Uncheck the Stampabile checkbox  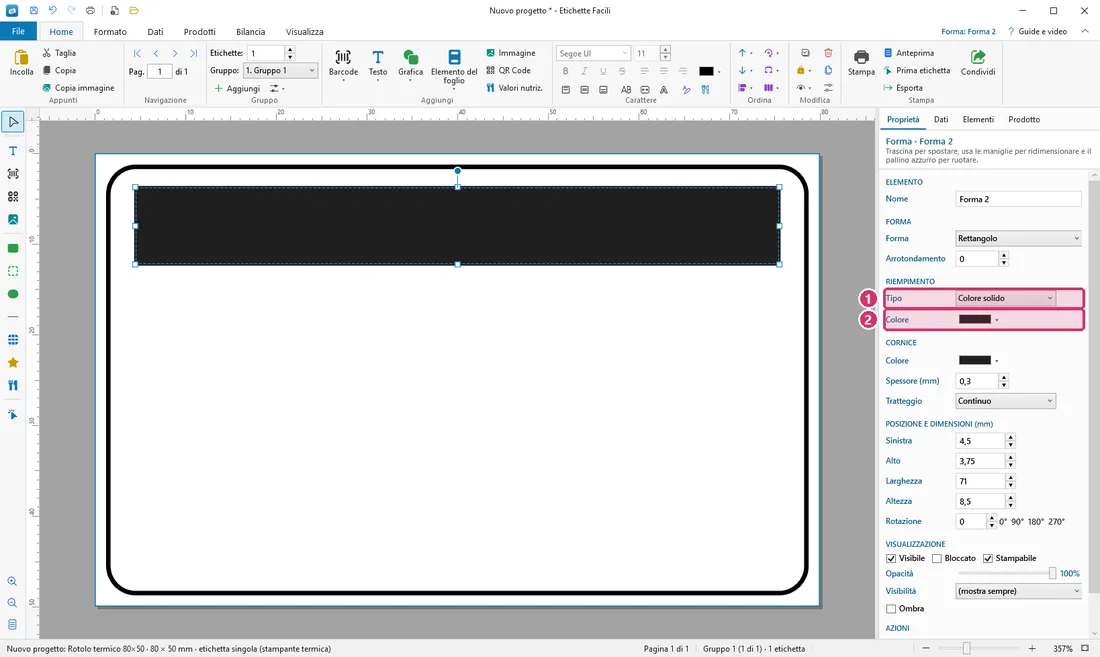click(x=988, y=558)
